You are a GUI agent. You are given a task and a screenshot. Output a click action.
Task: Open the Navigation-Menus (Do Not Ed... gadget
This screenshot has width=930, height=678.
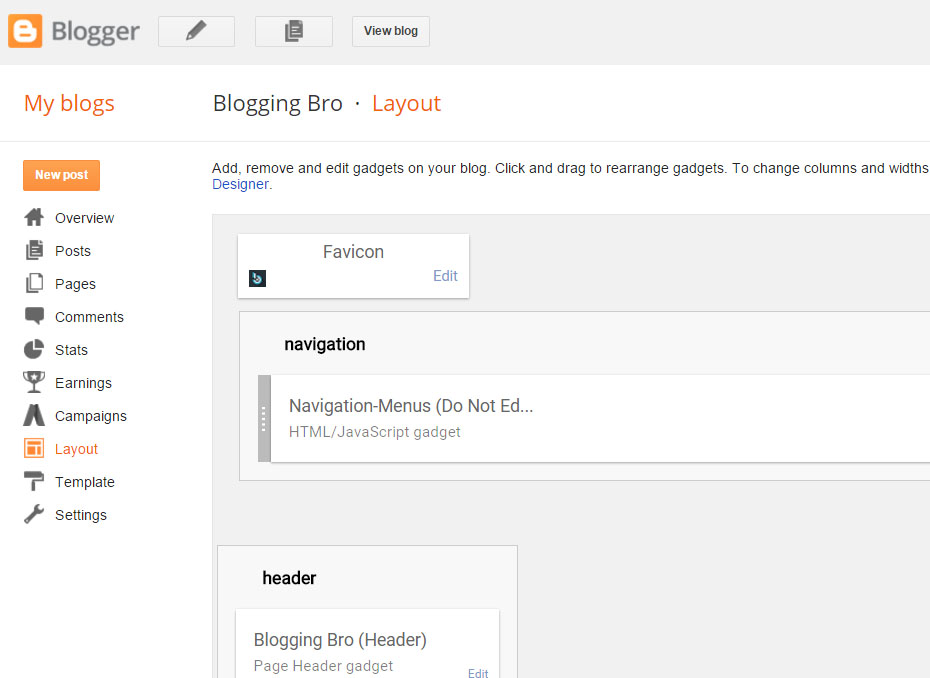tap(411, 406)
